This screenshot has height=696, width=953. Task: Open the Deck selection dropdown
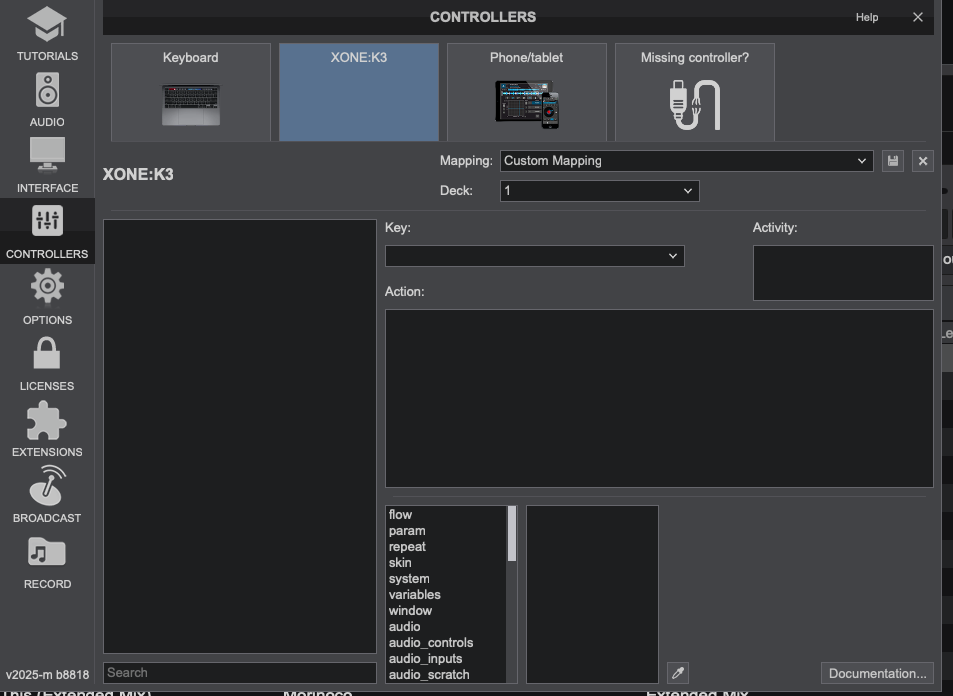click(x=599, y=191)
